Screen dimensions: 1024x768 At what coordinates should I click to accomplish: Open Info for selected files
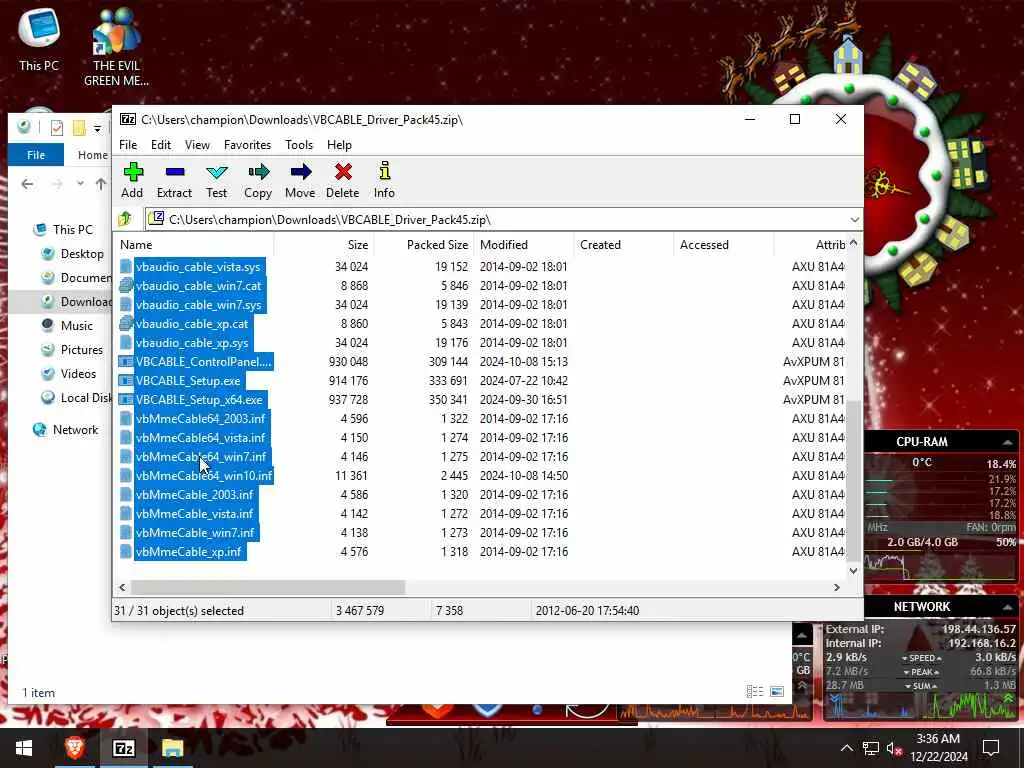click(x=384, y=181)
